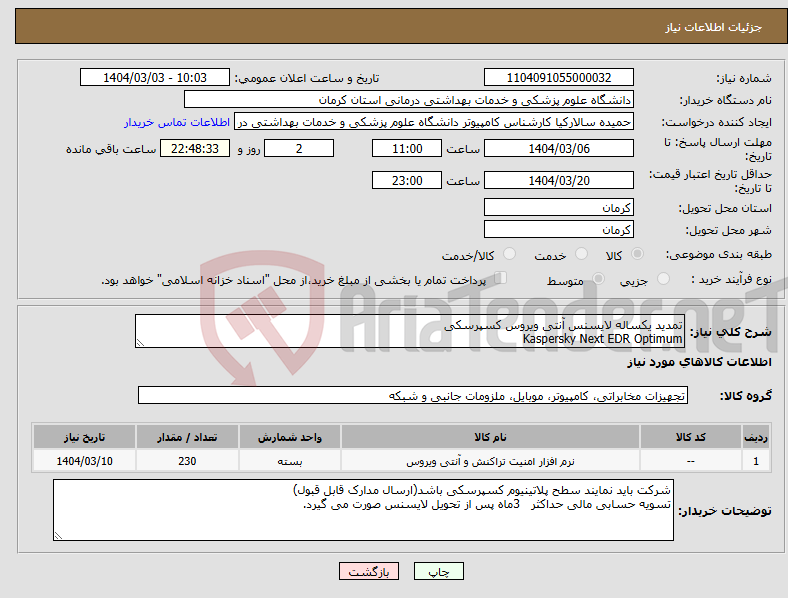This screenshot has height=598, width=788.
Task: Click the buyer notes textarea resize handle
Action: point(58,536)
